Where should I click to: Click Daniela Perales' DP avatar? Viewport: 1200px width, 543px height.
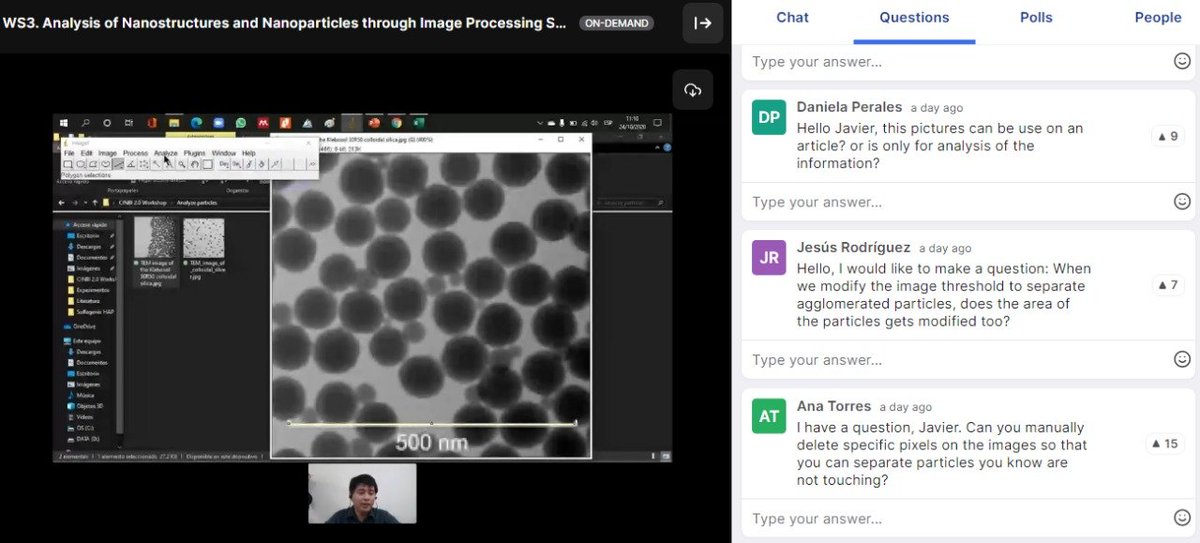(769, 117)
